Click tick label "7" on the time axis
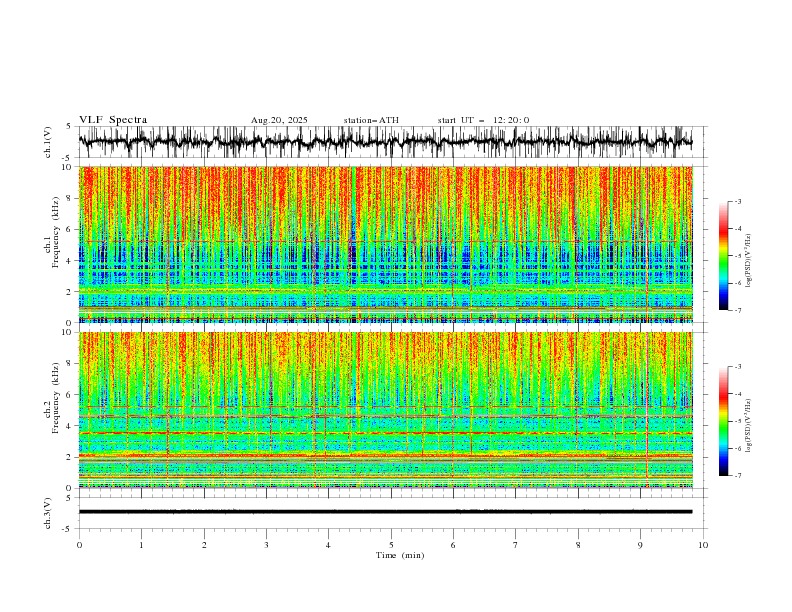This screenshot has height=612, width=792. [x=515, y=545]
